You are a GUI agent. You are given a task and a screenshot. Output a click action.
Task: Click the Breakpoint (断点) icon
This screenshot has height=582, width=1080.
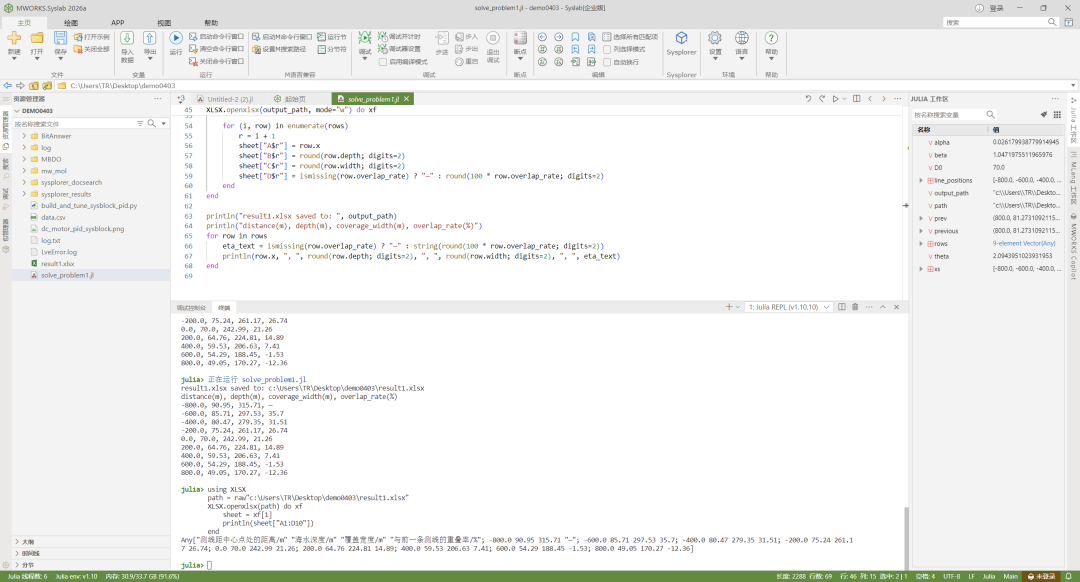(x=520, y=39)
